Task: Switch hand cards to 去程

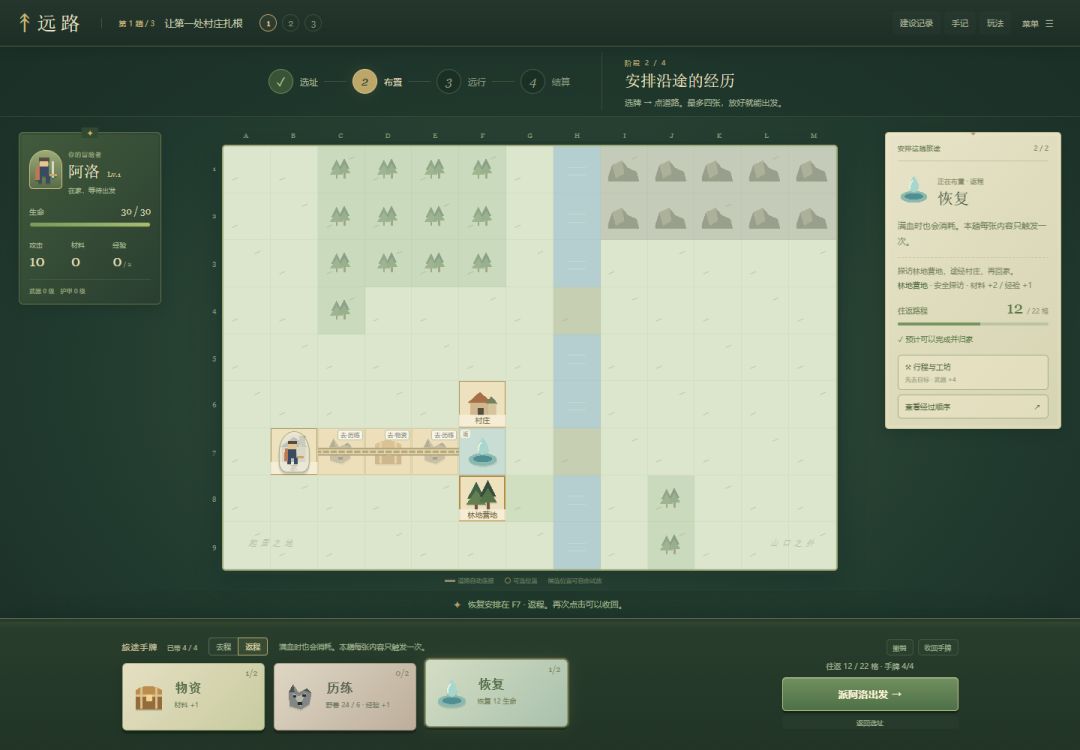Action: click(223, 647)
